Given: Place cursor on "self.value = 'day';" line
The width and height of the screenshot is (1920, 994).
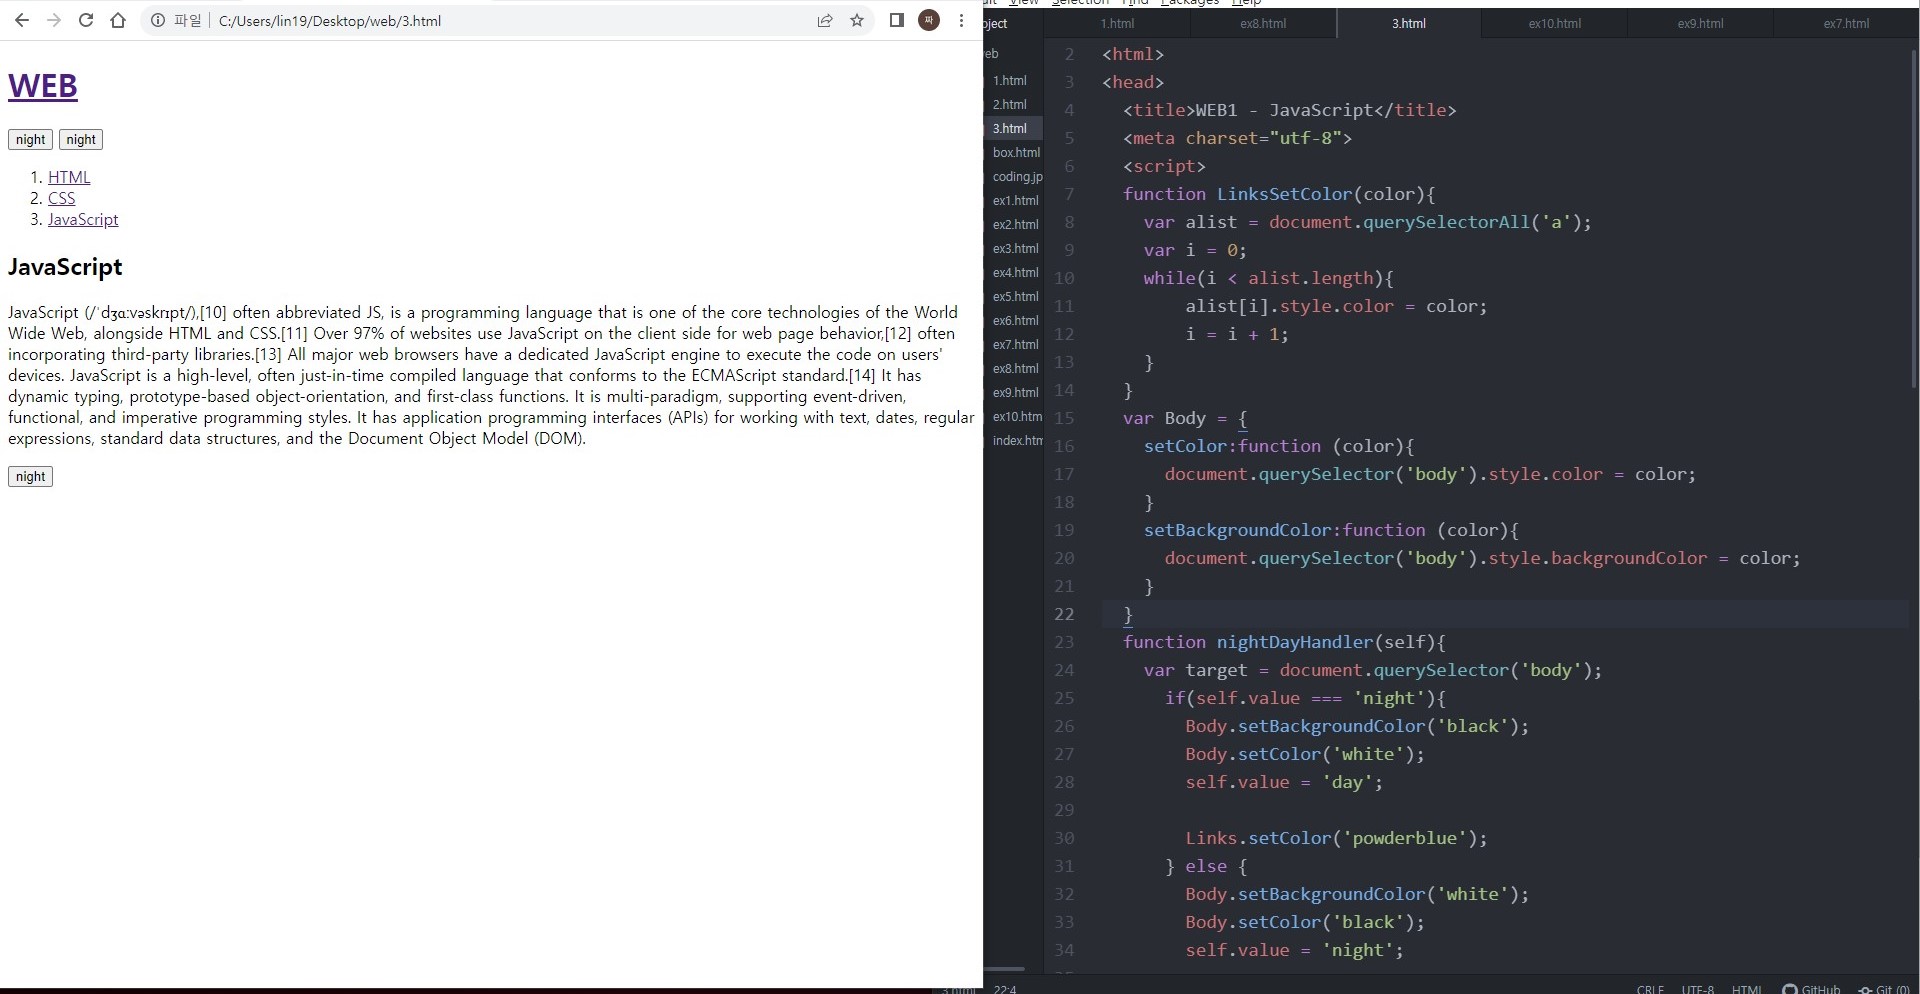Looking at the screenshot, I should pos(1284,782).
